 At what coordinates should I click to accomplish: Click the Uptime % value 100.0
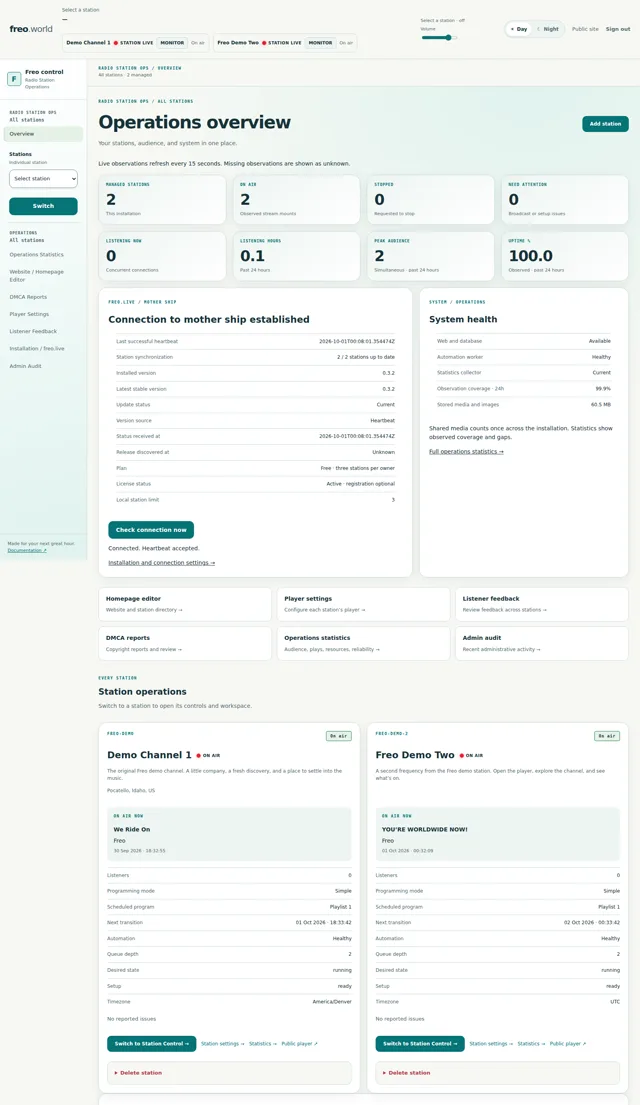(x=531, y=256)
